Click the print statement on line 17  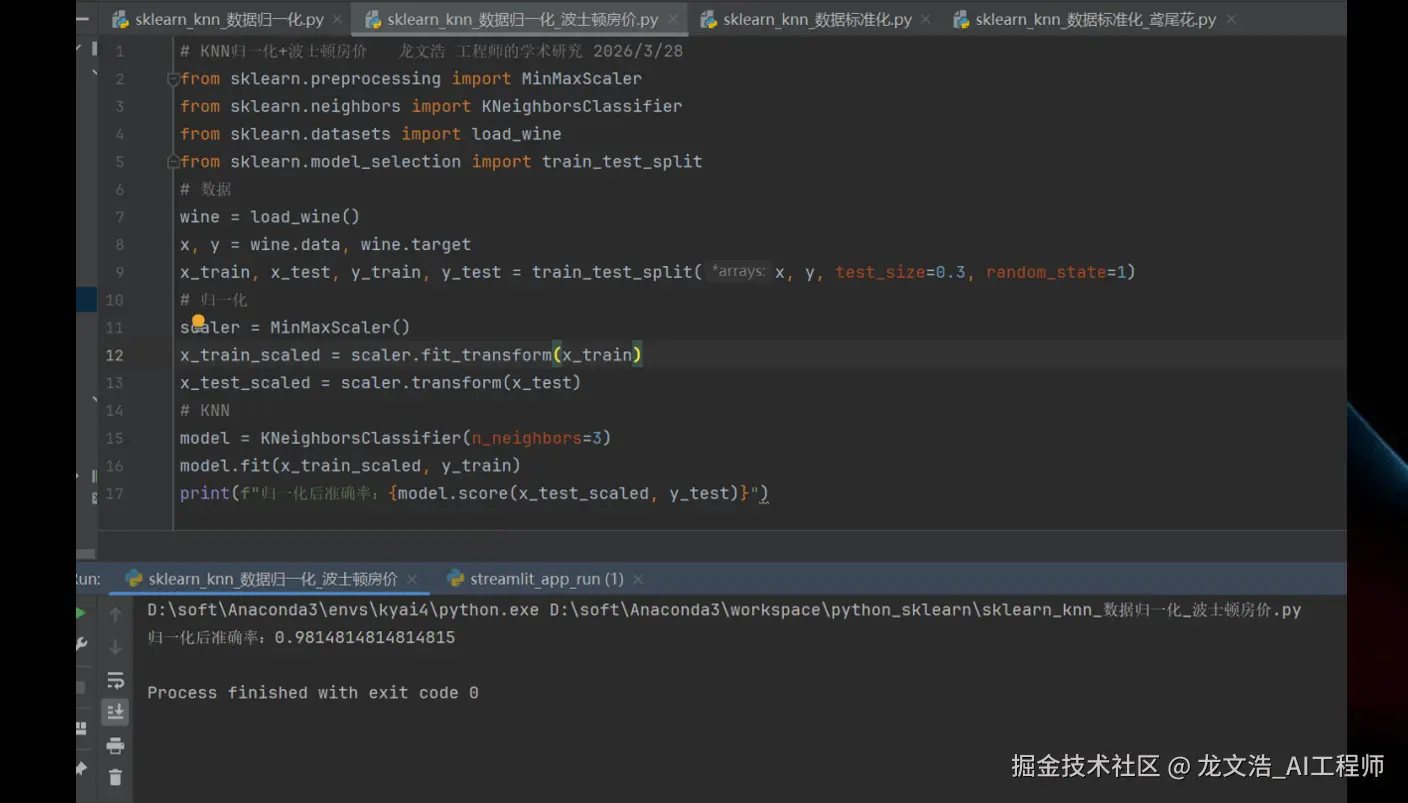coord(474,493)
